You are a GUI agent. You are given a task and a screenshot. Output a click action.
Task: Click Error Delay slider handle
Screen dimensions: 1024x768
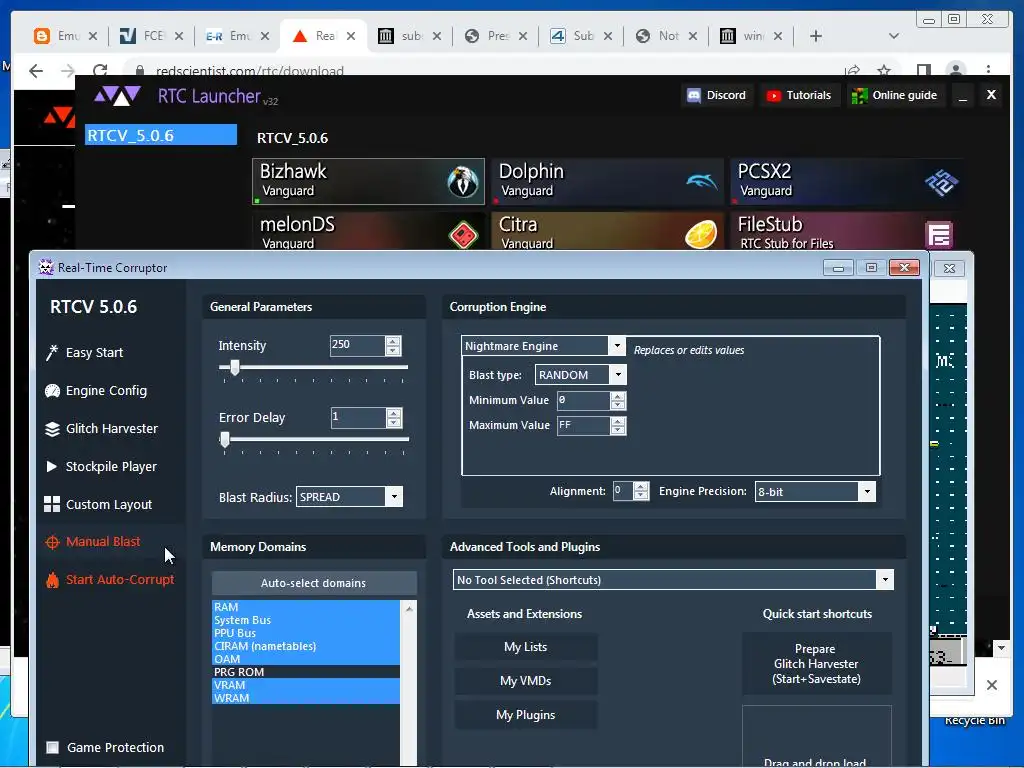tap(225, 440)
